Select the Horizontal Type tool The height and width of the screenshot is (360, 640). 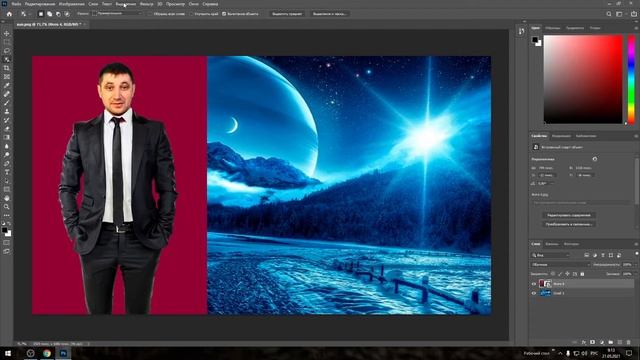[x=7, y=172]
